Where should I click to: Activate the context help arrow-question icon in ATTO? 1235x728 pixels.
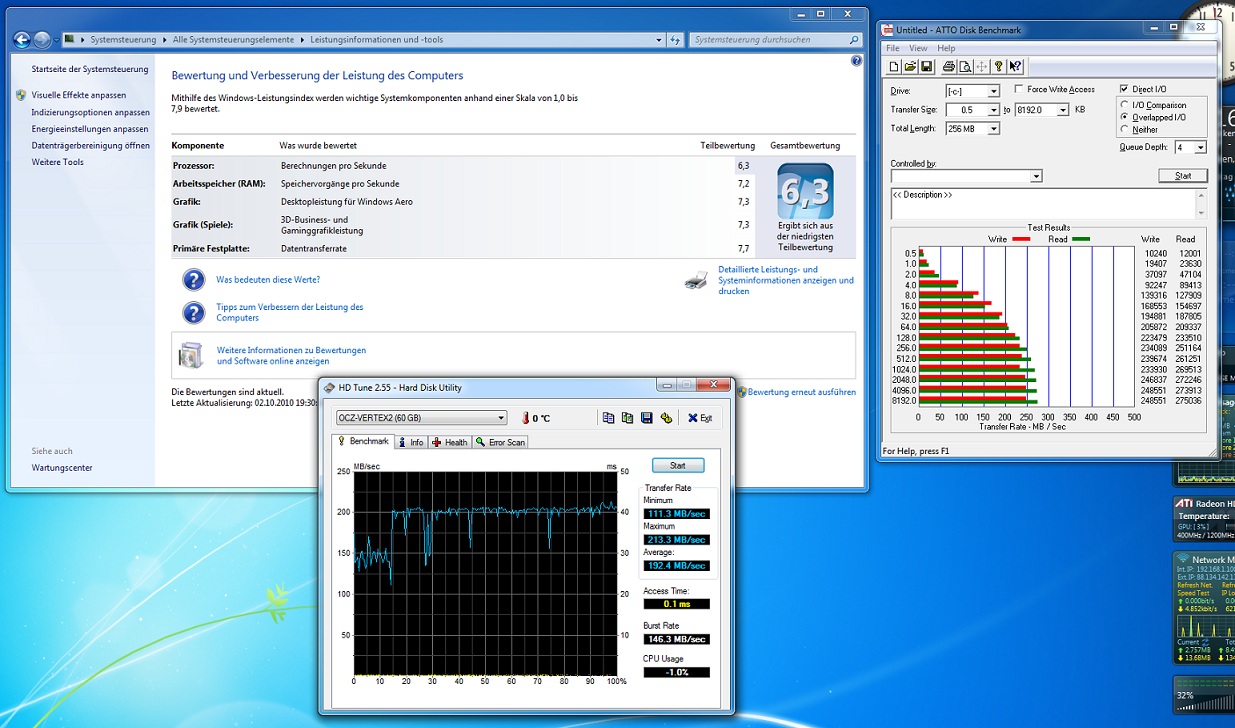point(1016,67)
